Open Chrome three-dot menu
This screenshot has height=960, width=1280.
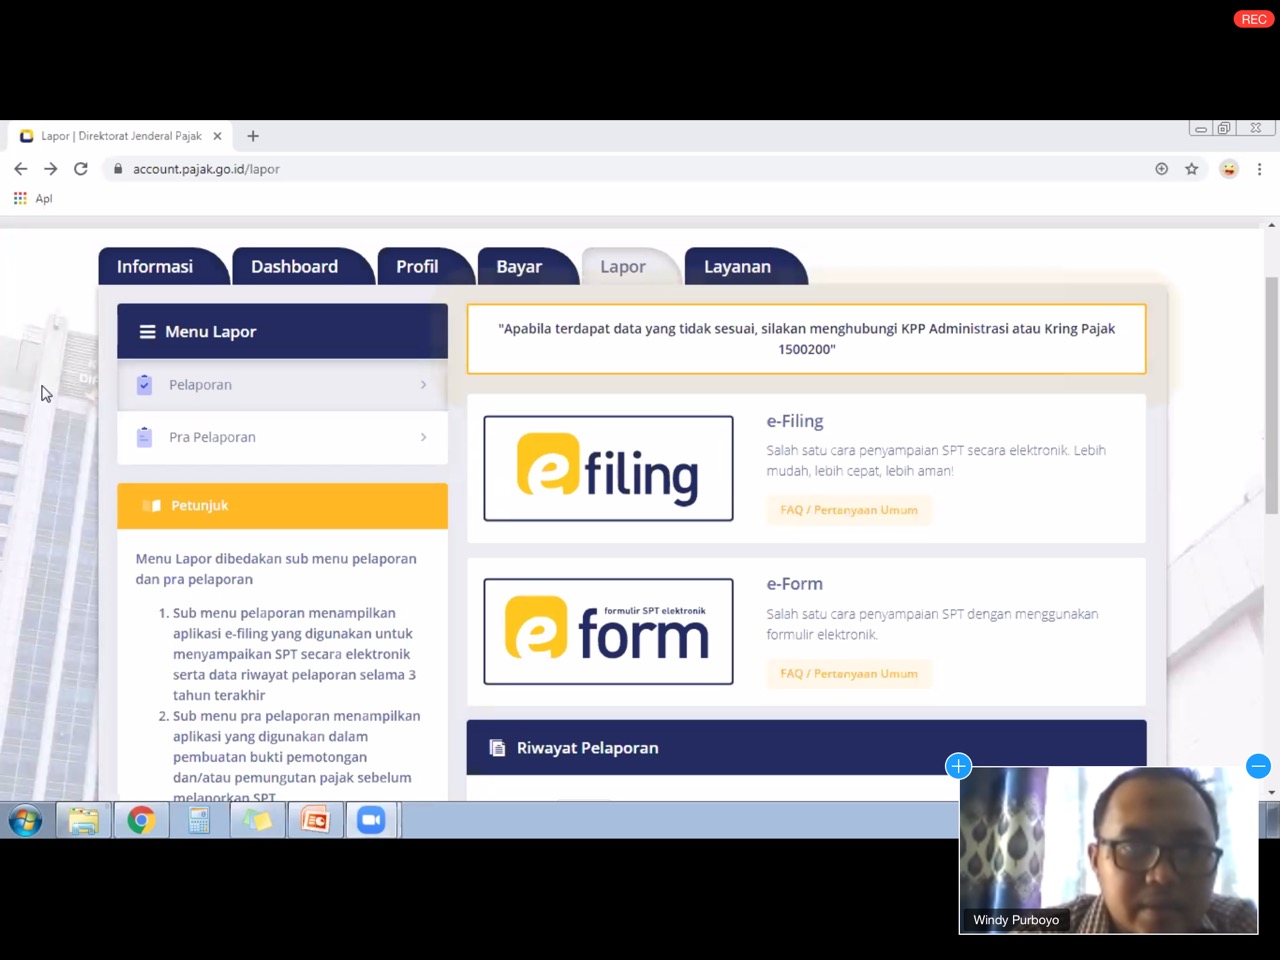pyautogui.click(x=1259, y=169)
